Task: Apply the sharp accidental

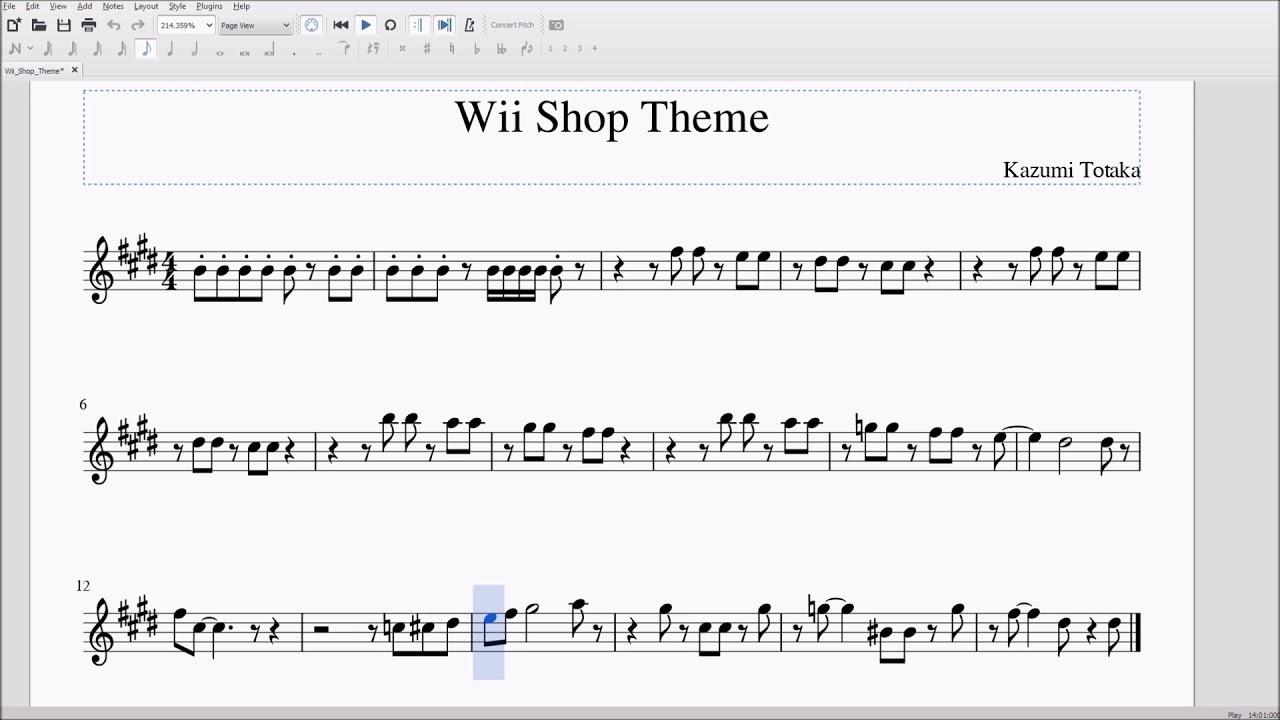Action: point(427,48)
